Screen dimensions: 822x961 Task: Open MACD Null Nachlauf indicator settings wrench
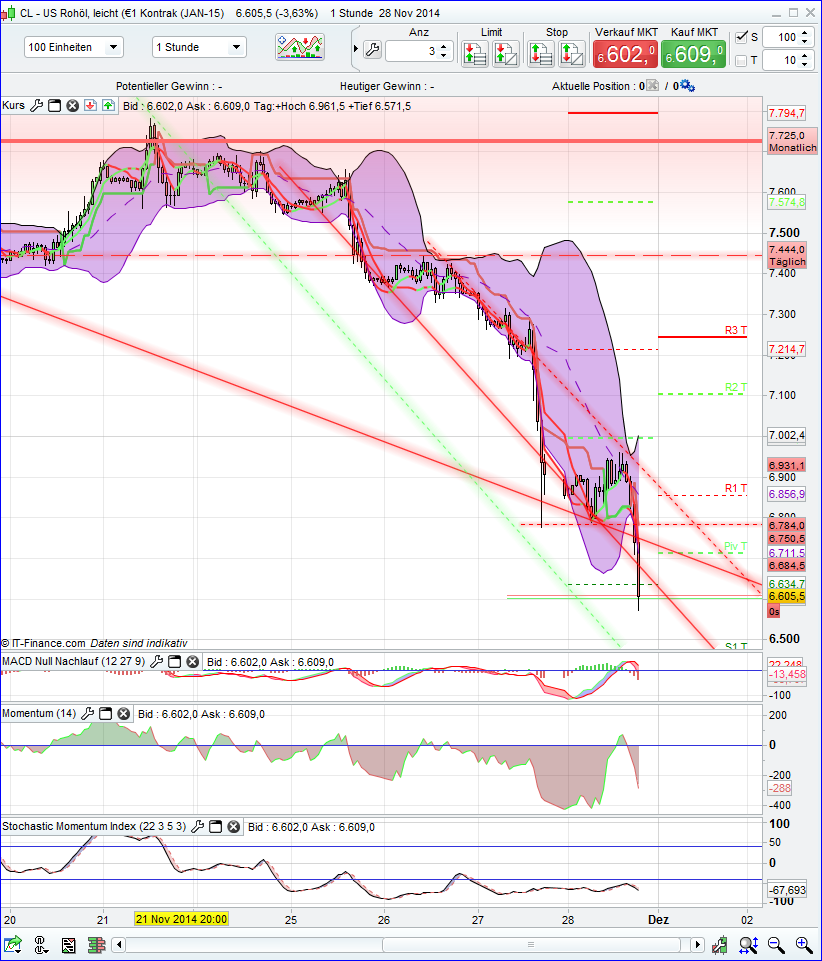pyautogui.click(x=155, y=660)
